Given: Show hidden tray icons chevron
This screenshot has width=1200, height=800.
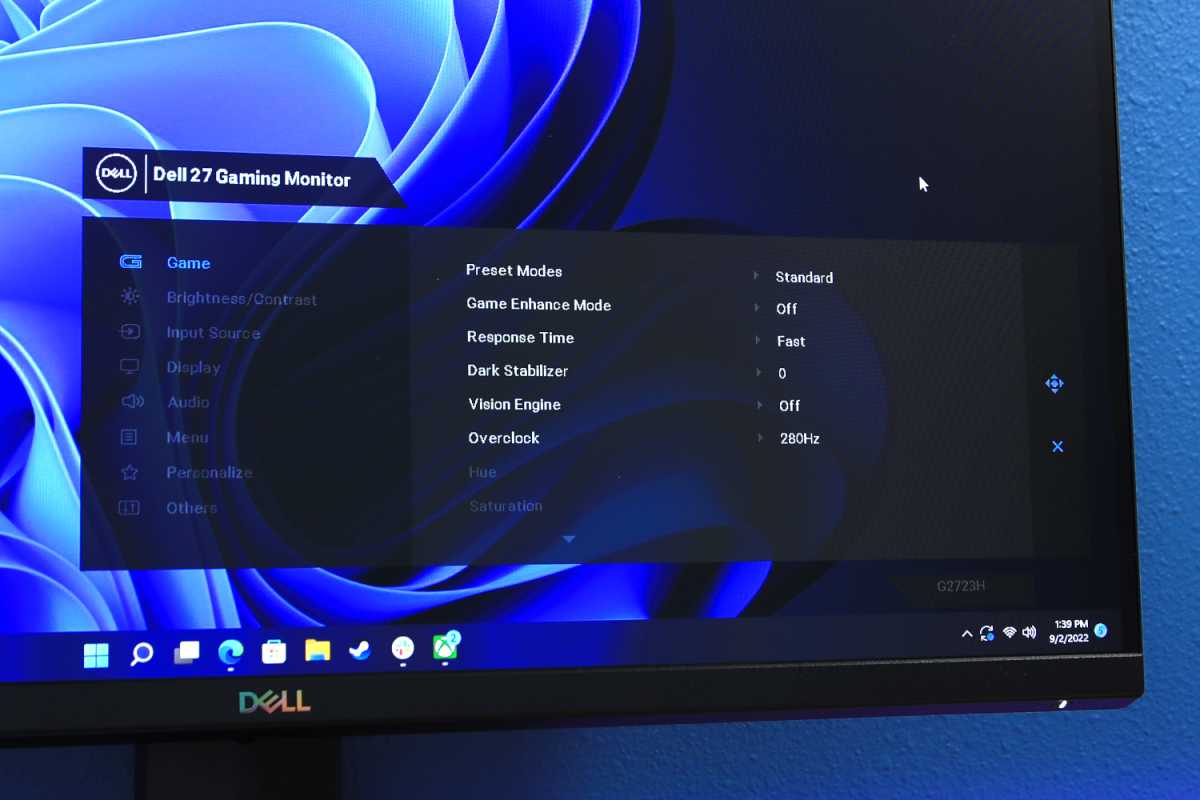Looking at the screenshot, I should (x=967, y=634).
